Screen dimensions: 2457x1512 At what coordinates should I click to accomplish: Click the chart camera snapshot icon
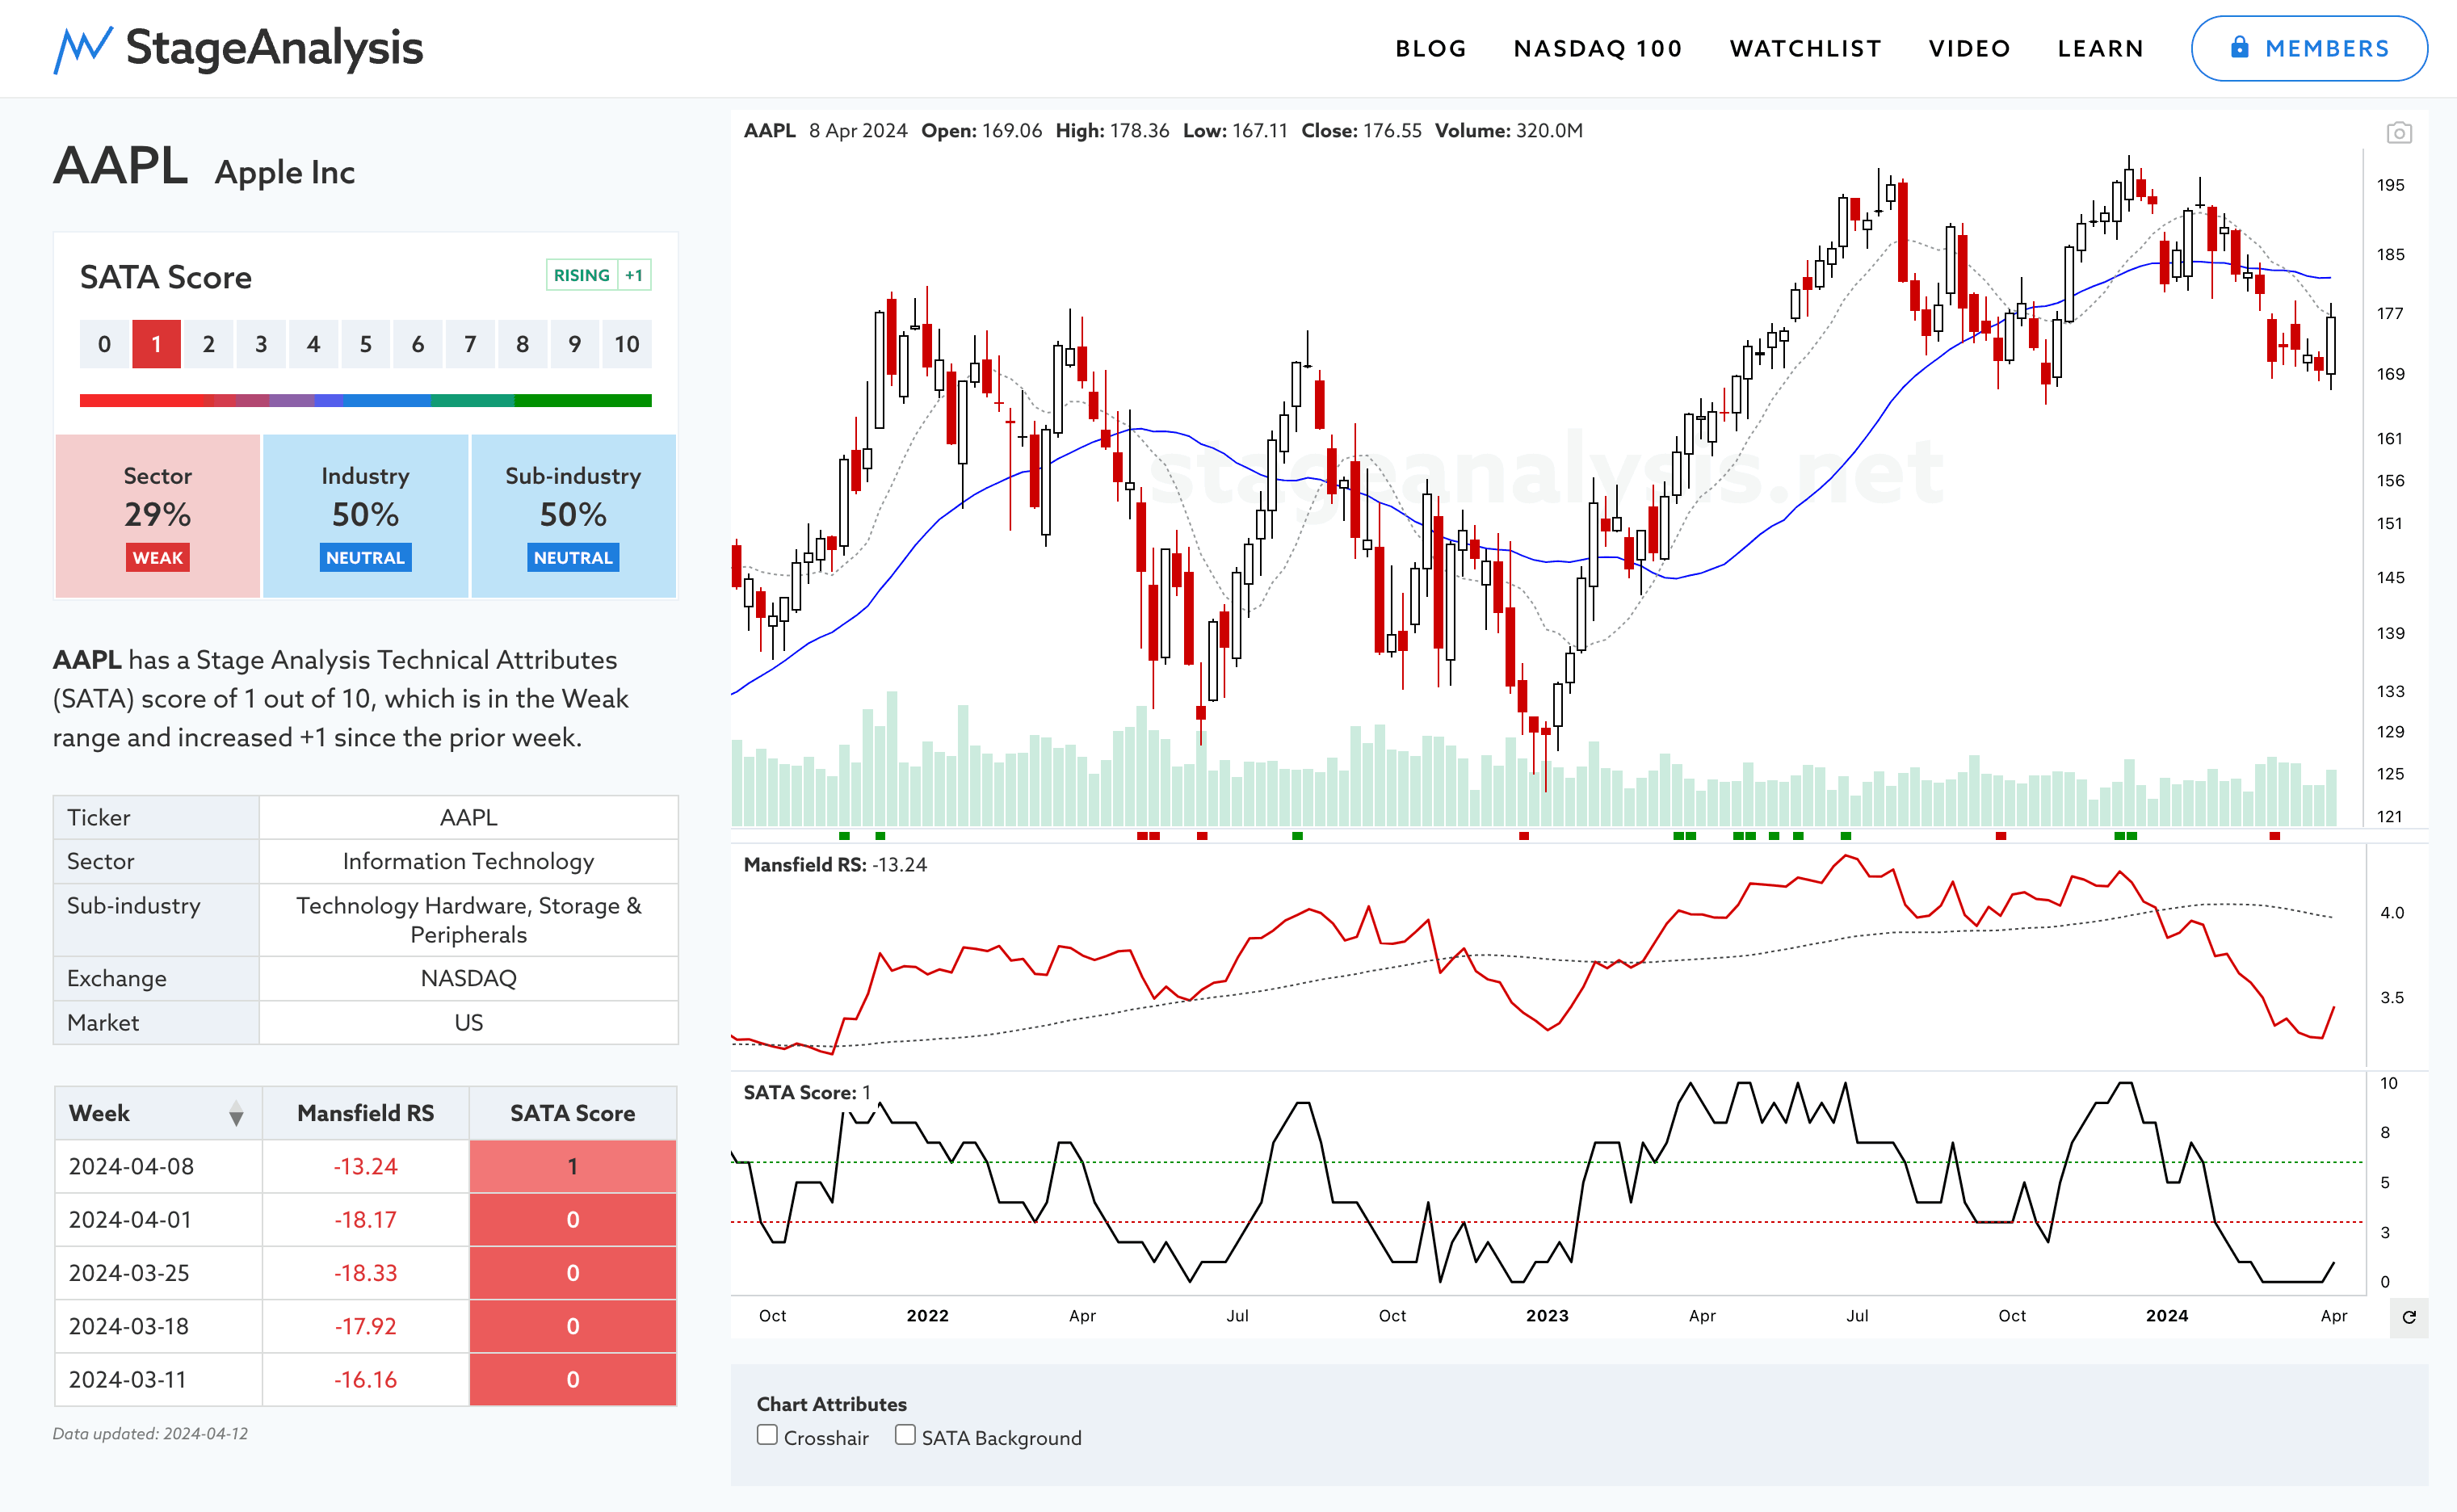click(x=2398, y=133)
